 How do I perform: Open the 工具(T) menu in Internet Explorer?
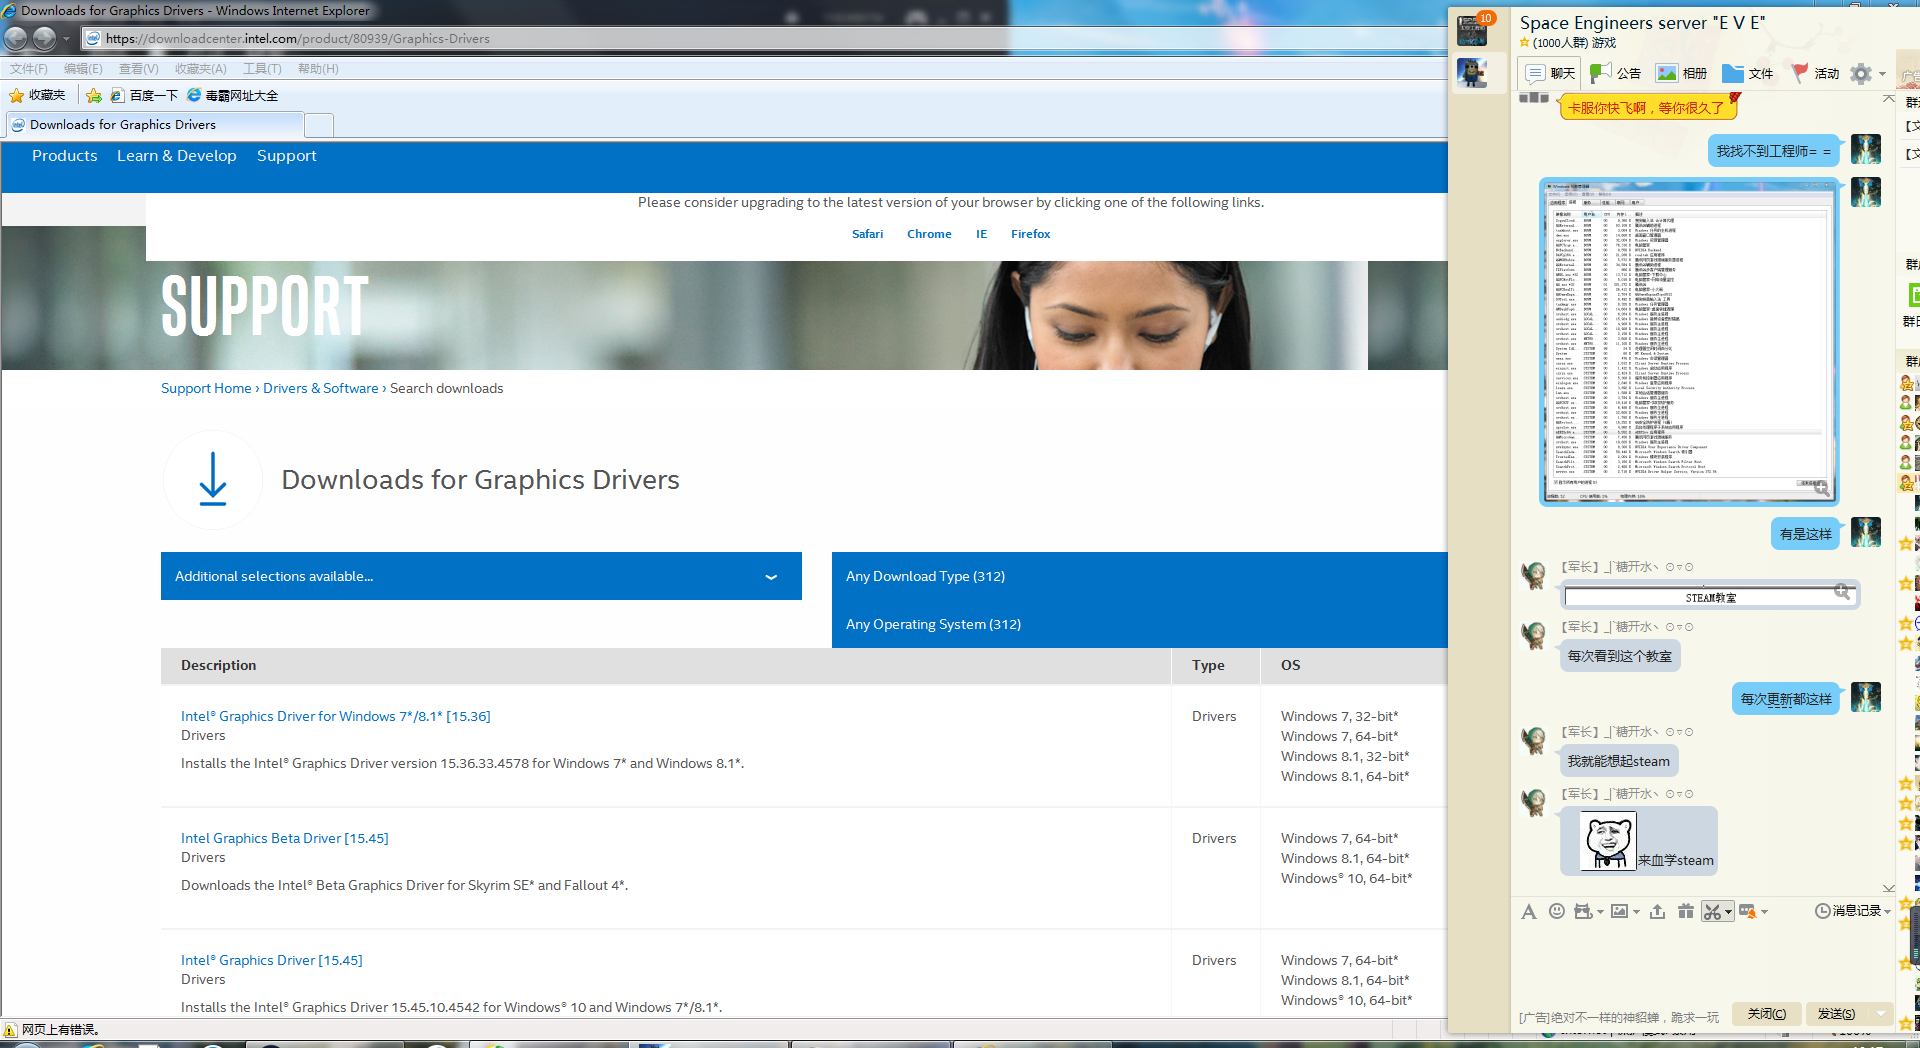coord(262,69)
